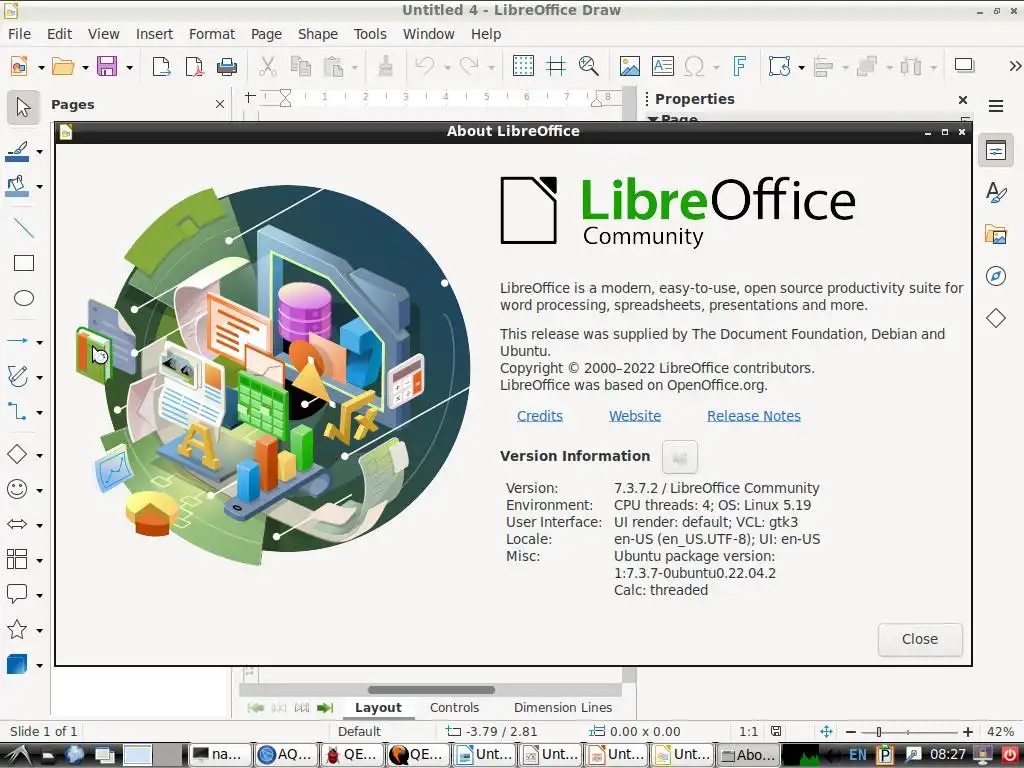Switch to the Controls layer tab
The image size is (1024, 768).
click(455, 707)
